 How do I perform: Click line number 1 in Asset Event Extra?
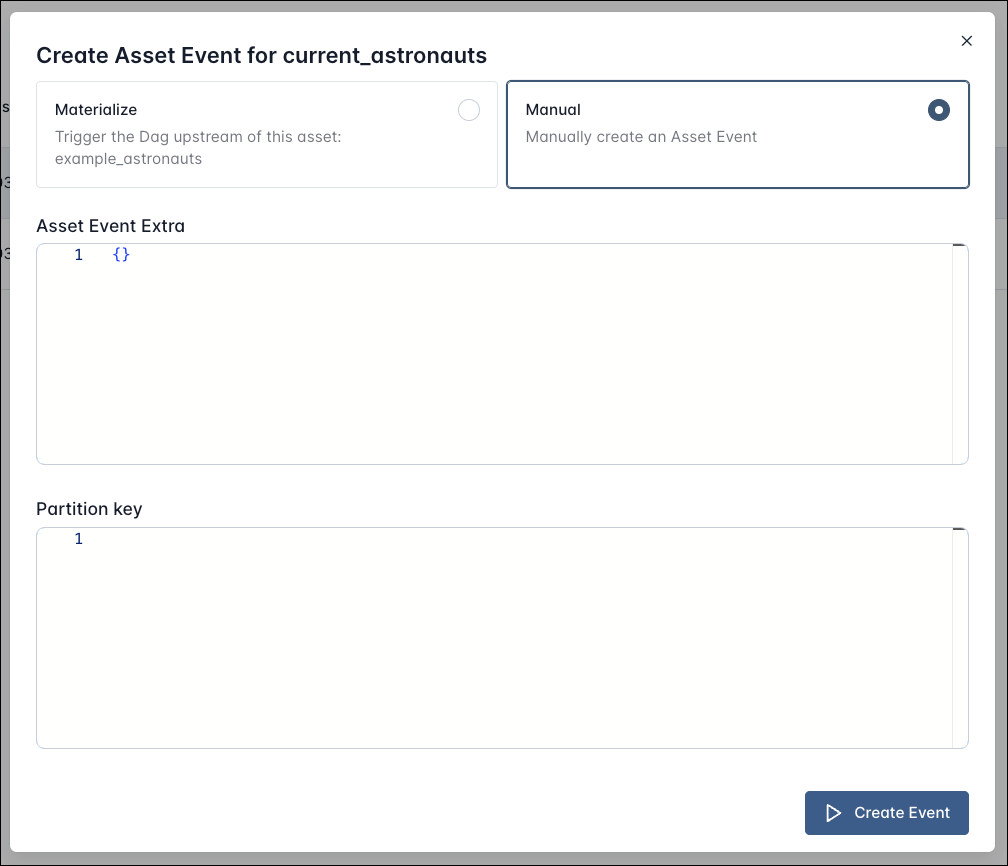coord(79,255)
